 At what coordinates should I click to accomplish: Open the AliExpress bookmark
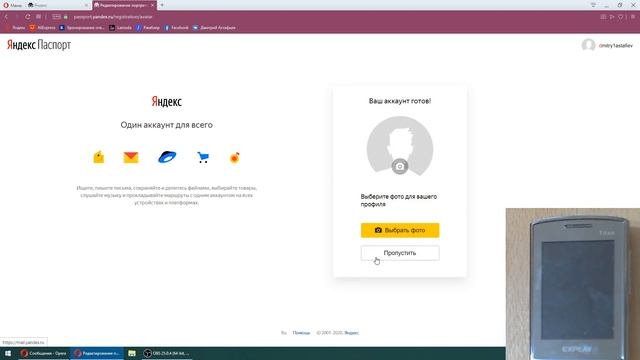(42, 28)
